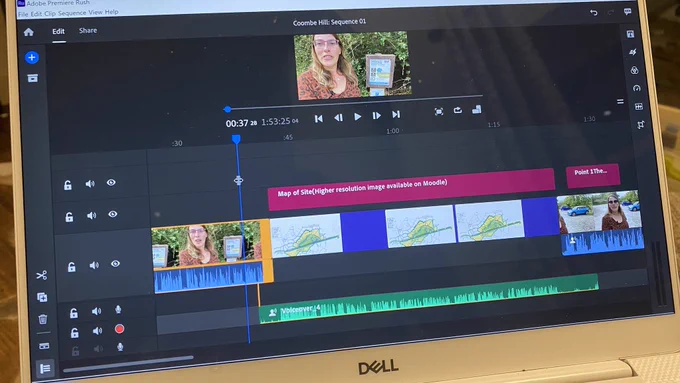The image size is (680, 383).
Task: Hide the main video track with eye icon
Action: pyautogui.click(x=115, y=263)
